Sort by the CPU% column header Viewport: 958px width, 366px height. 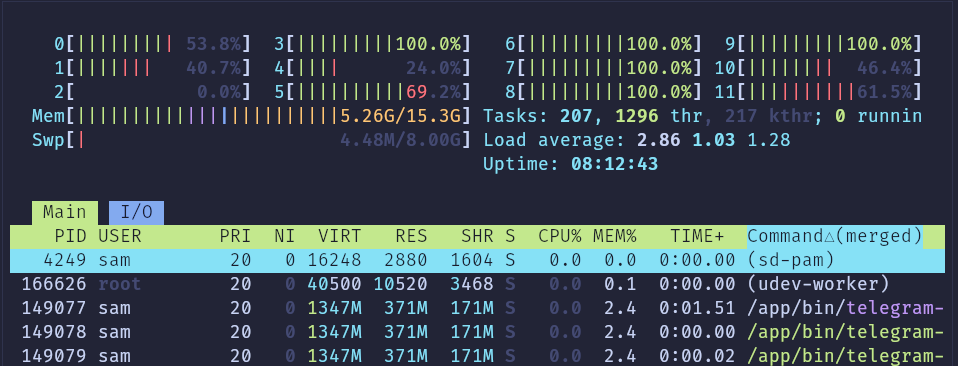(x=560, y=236)
